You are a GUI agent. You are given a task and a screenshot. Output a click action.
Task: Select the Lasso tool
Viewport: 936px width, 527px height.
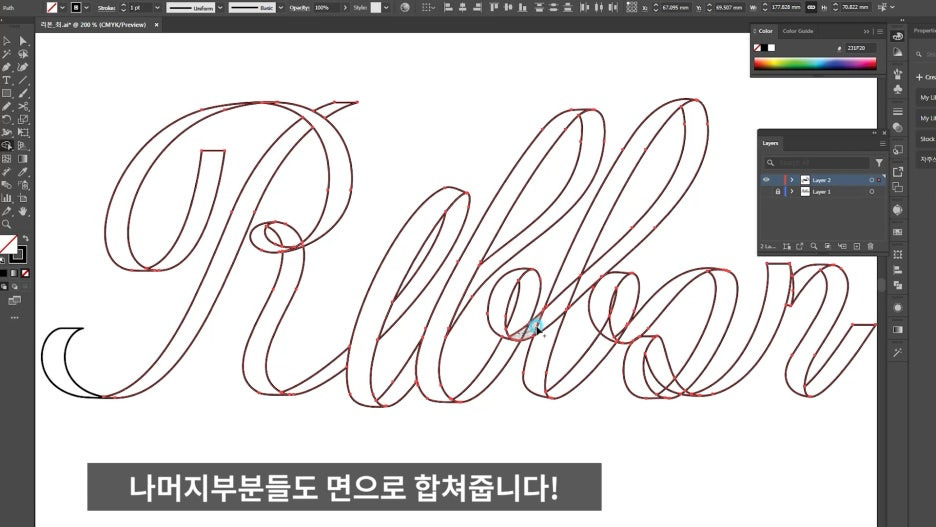point(23,54)
